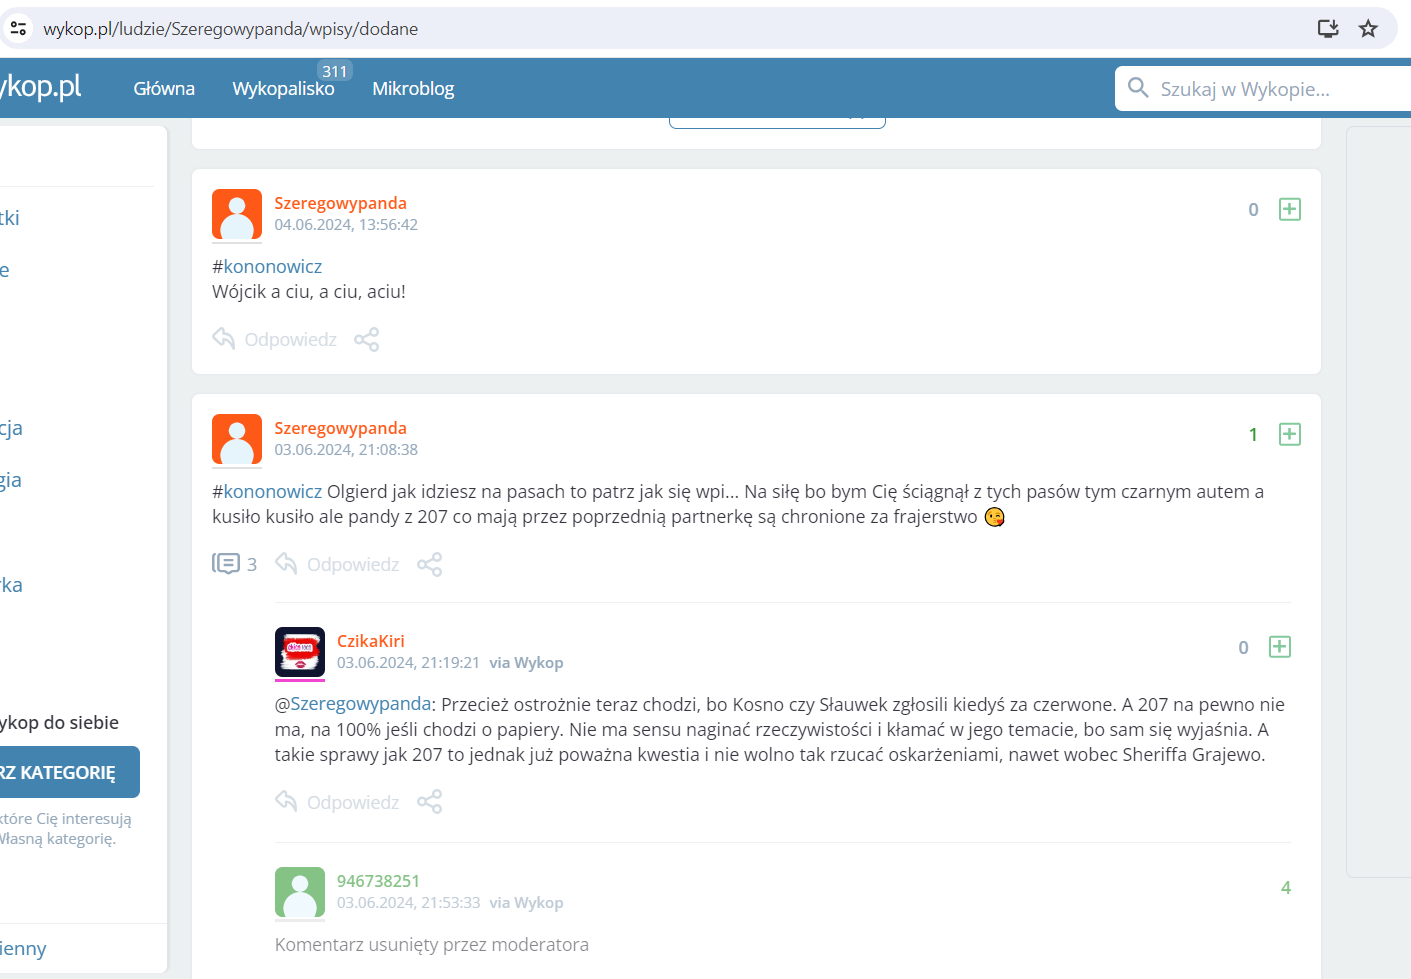The height and width of the screenshot is (979, 1411).
Task: Click 'Odpowiedz' on the Olgierd post
Action: (x=353, y=565)
